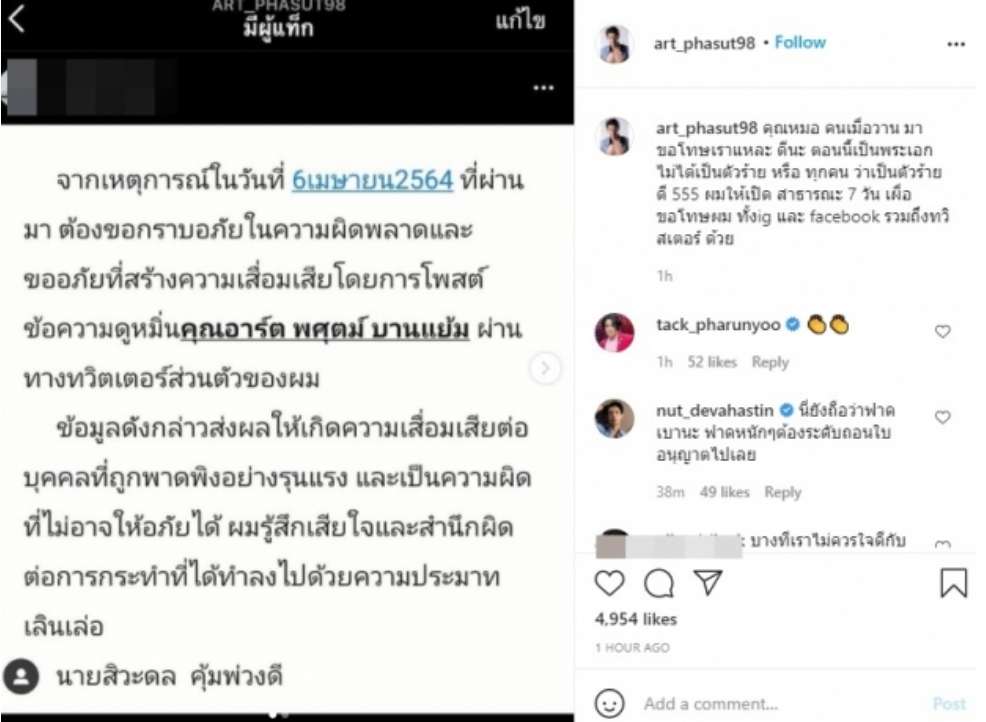Open post options three-dot menu beside Follow
This screenshot has height=722, width=986.
(x=956, y=44)
